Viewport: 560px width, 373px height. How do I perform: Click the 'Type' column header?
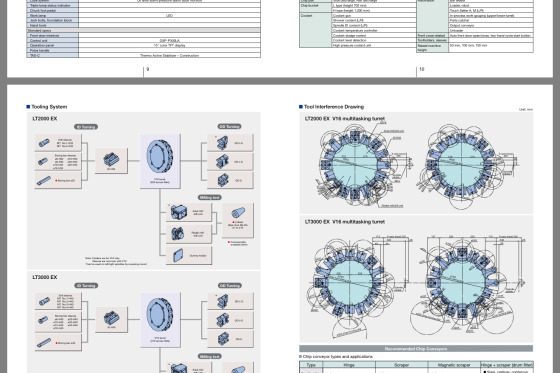(311, 365)
